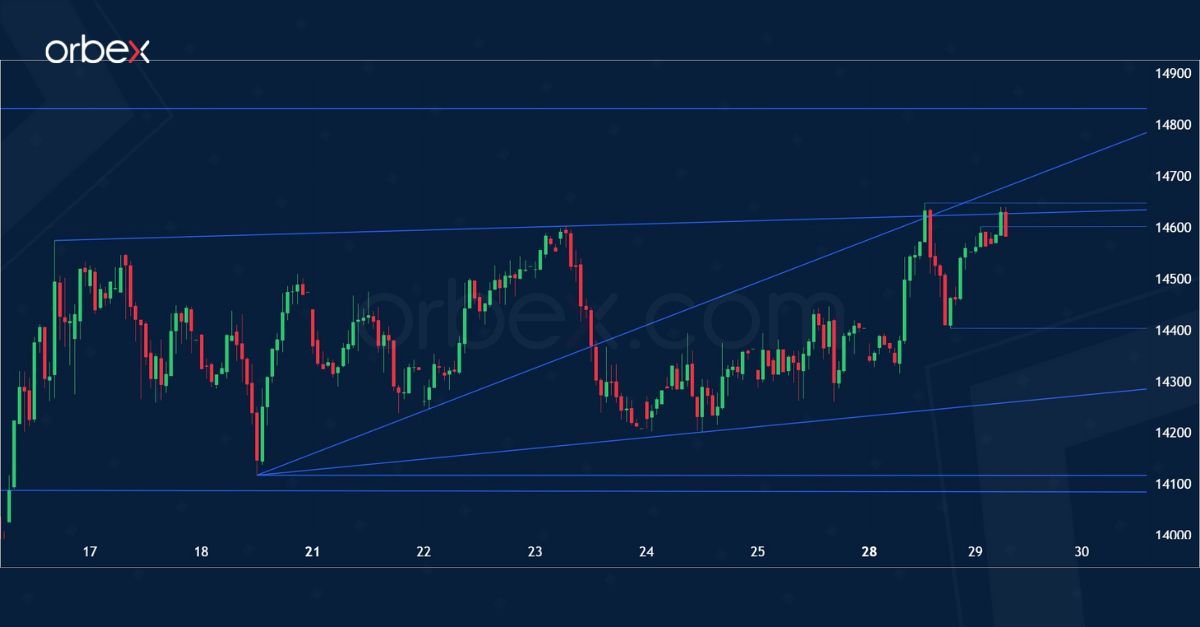Click the 17 date label
The height and width of the screenshot is (627, 1200).
pyautogui.click(x=89, y=551)
